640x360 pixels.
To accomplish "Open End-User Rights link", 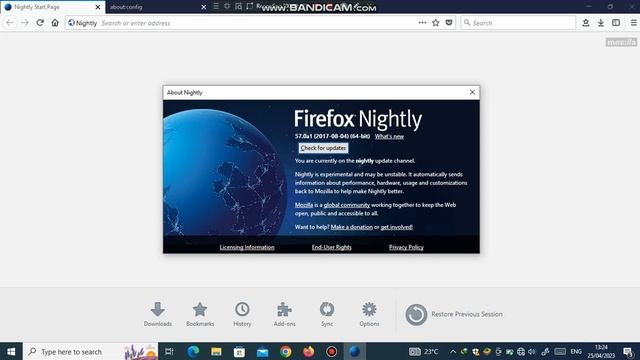I will coord(331,247).
